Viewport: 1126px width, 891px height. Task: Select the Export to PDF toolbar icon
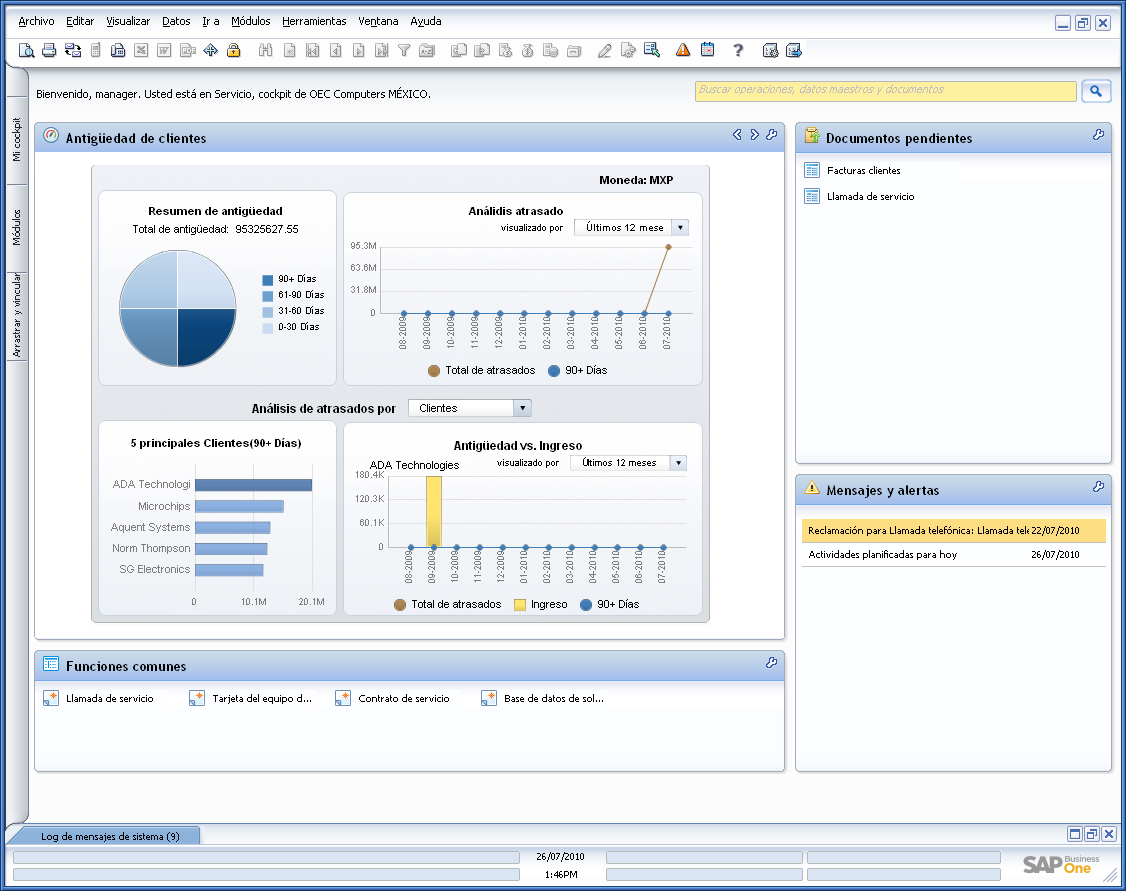188,49
